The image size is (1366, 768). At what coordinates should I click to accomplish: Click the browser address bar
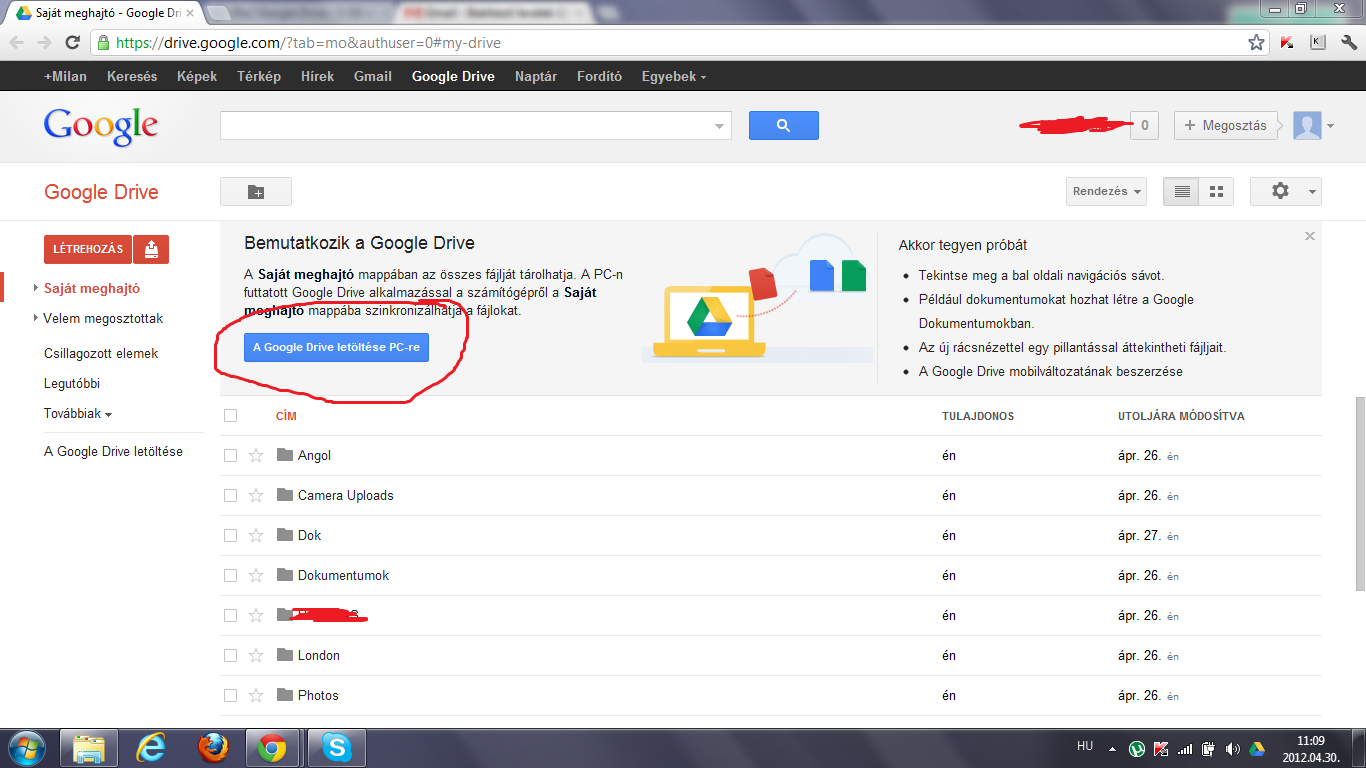pos(680,43)
